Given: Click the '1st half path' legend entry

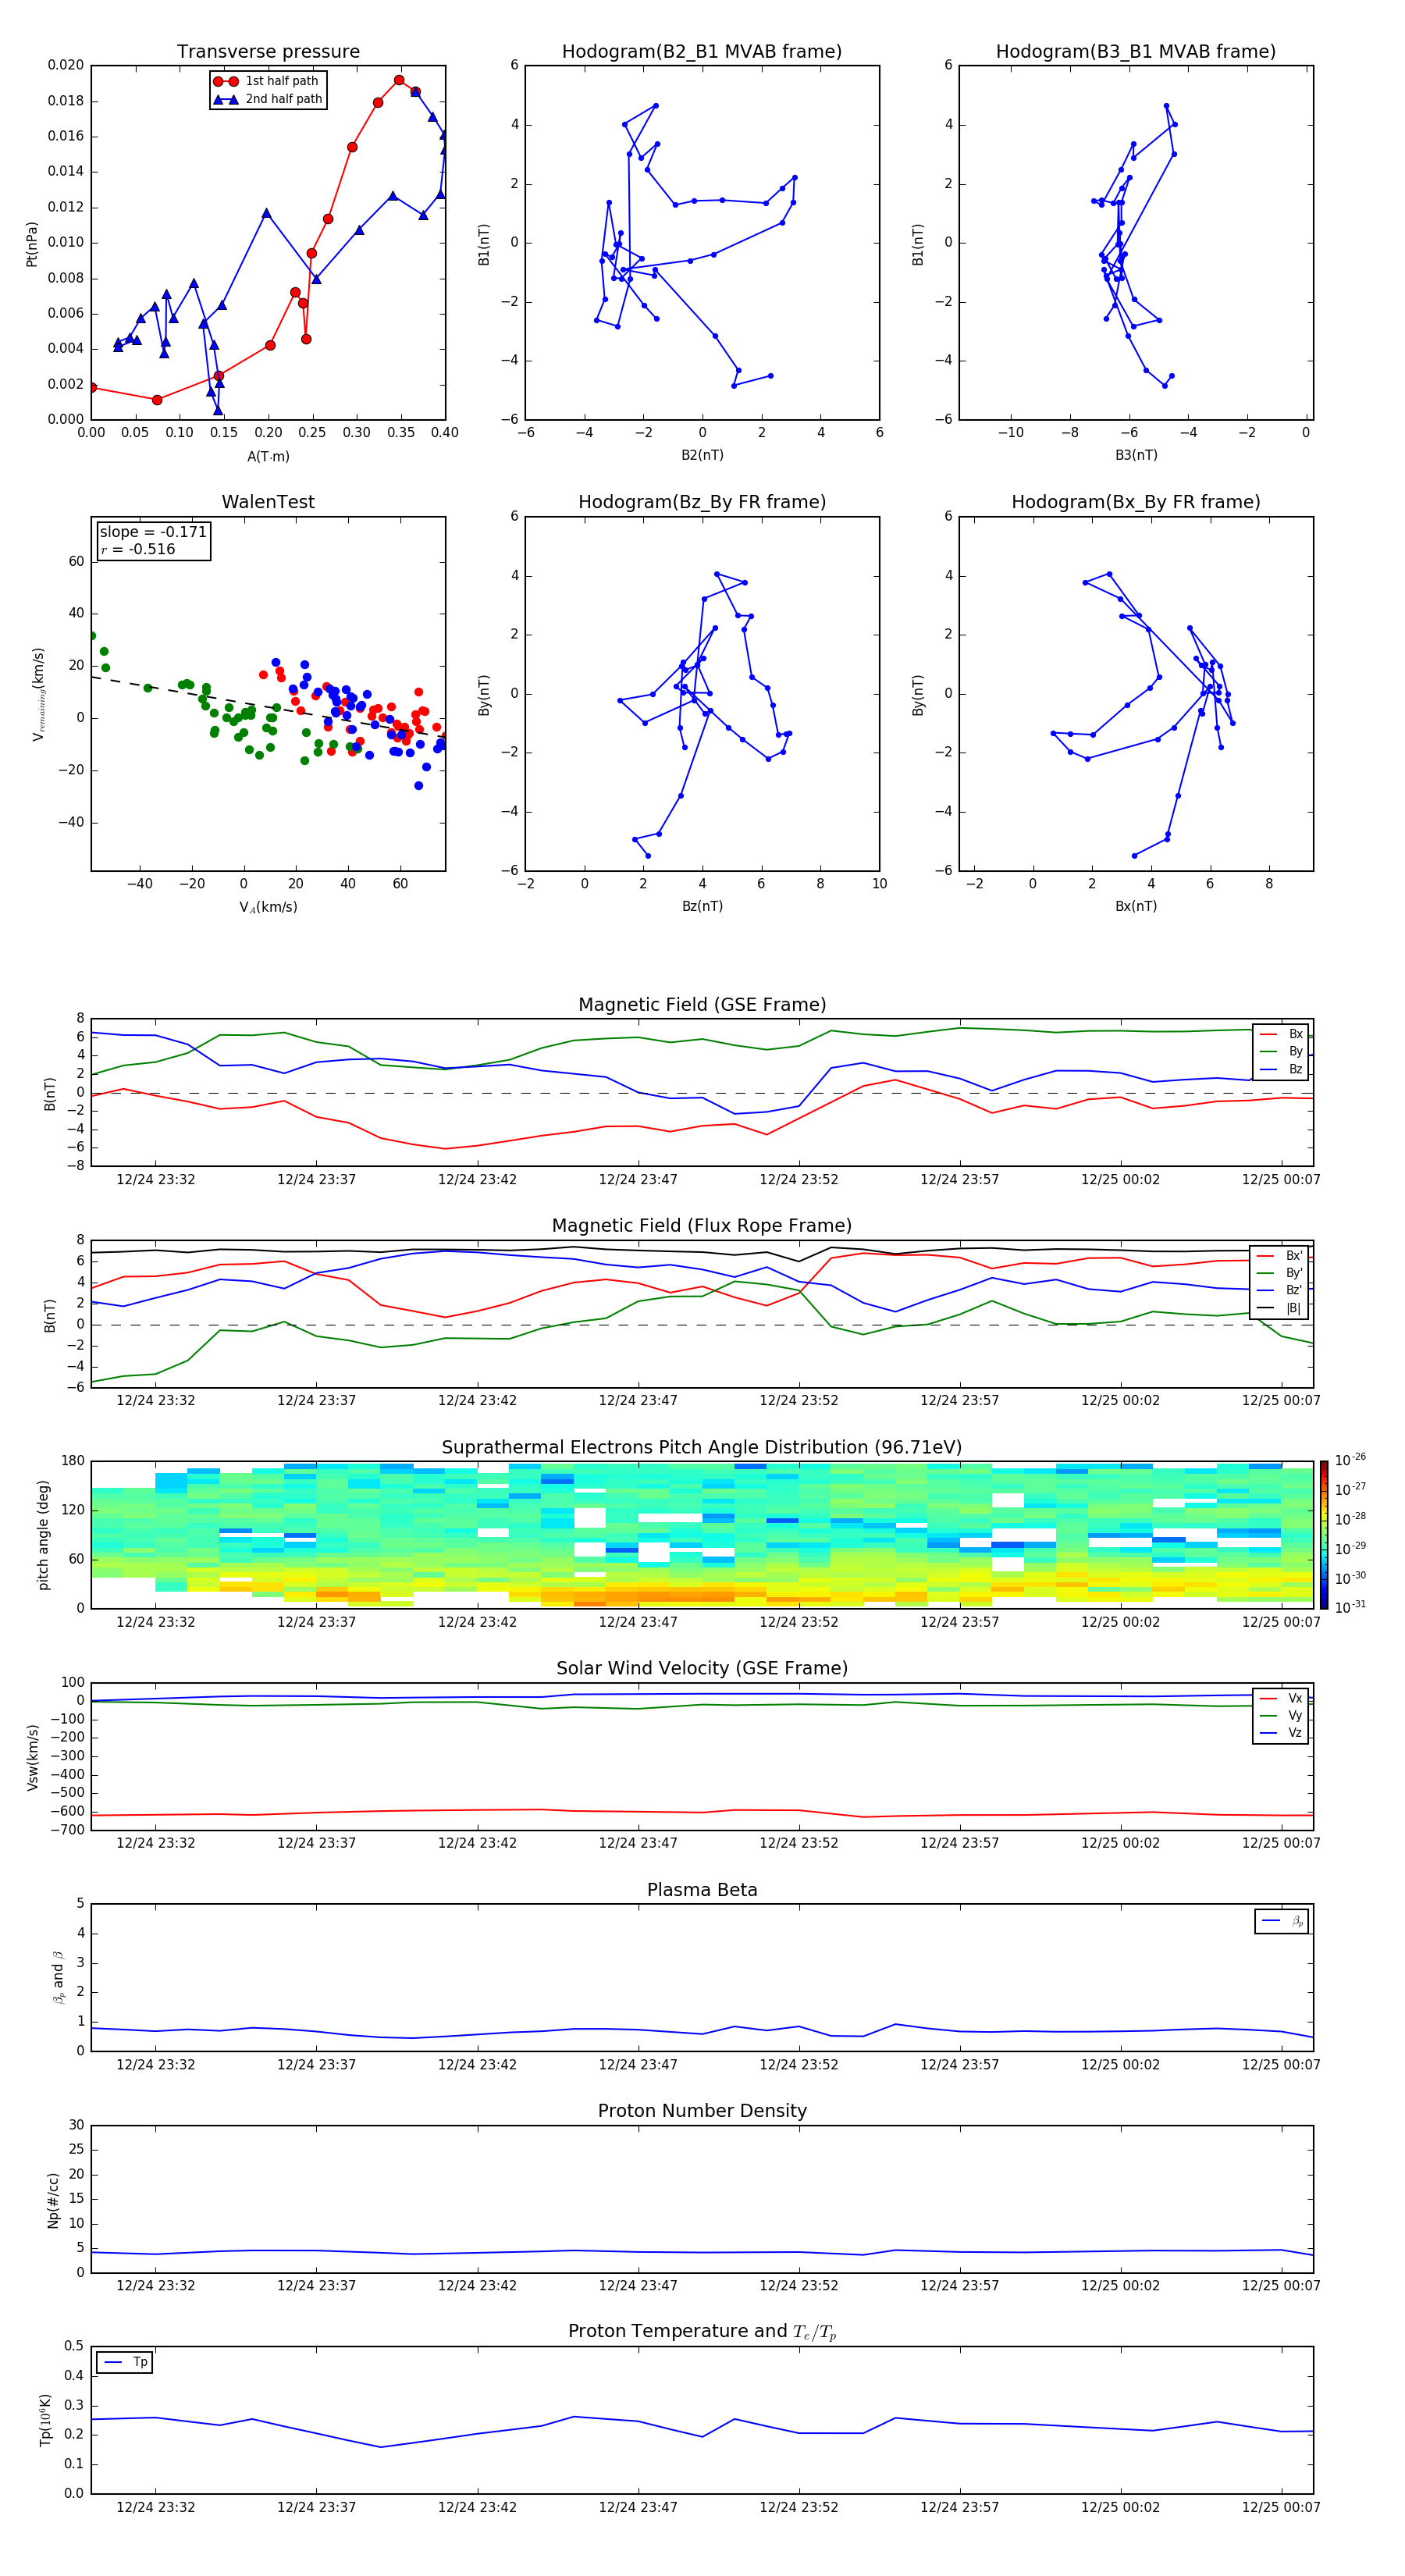Looking at the screenshot, I should pyautogui.click(x=267, y=81).
